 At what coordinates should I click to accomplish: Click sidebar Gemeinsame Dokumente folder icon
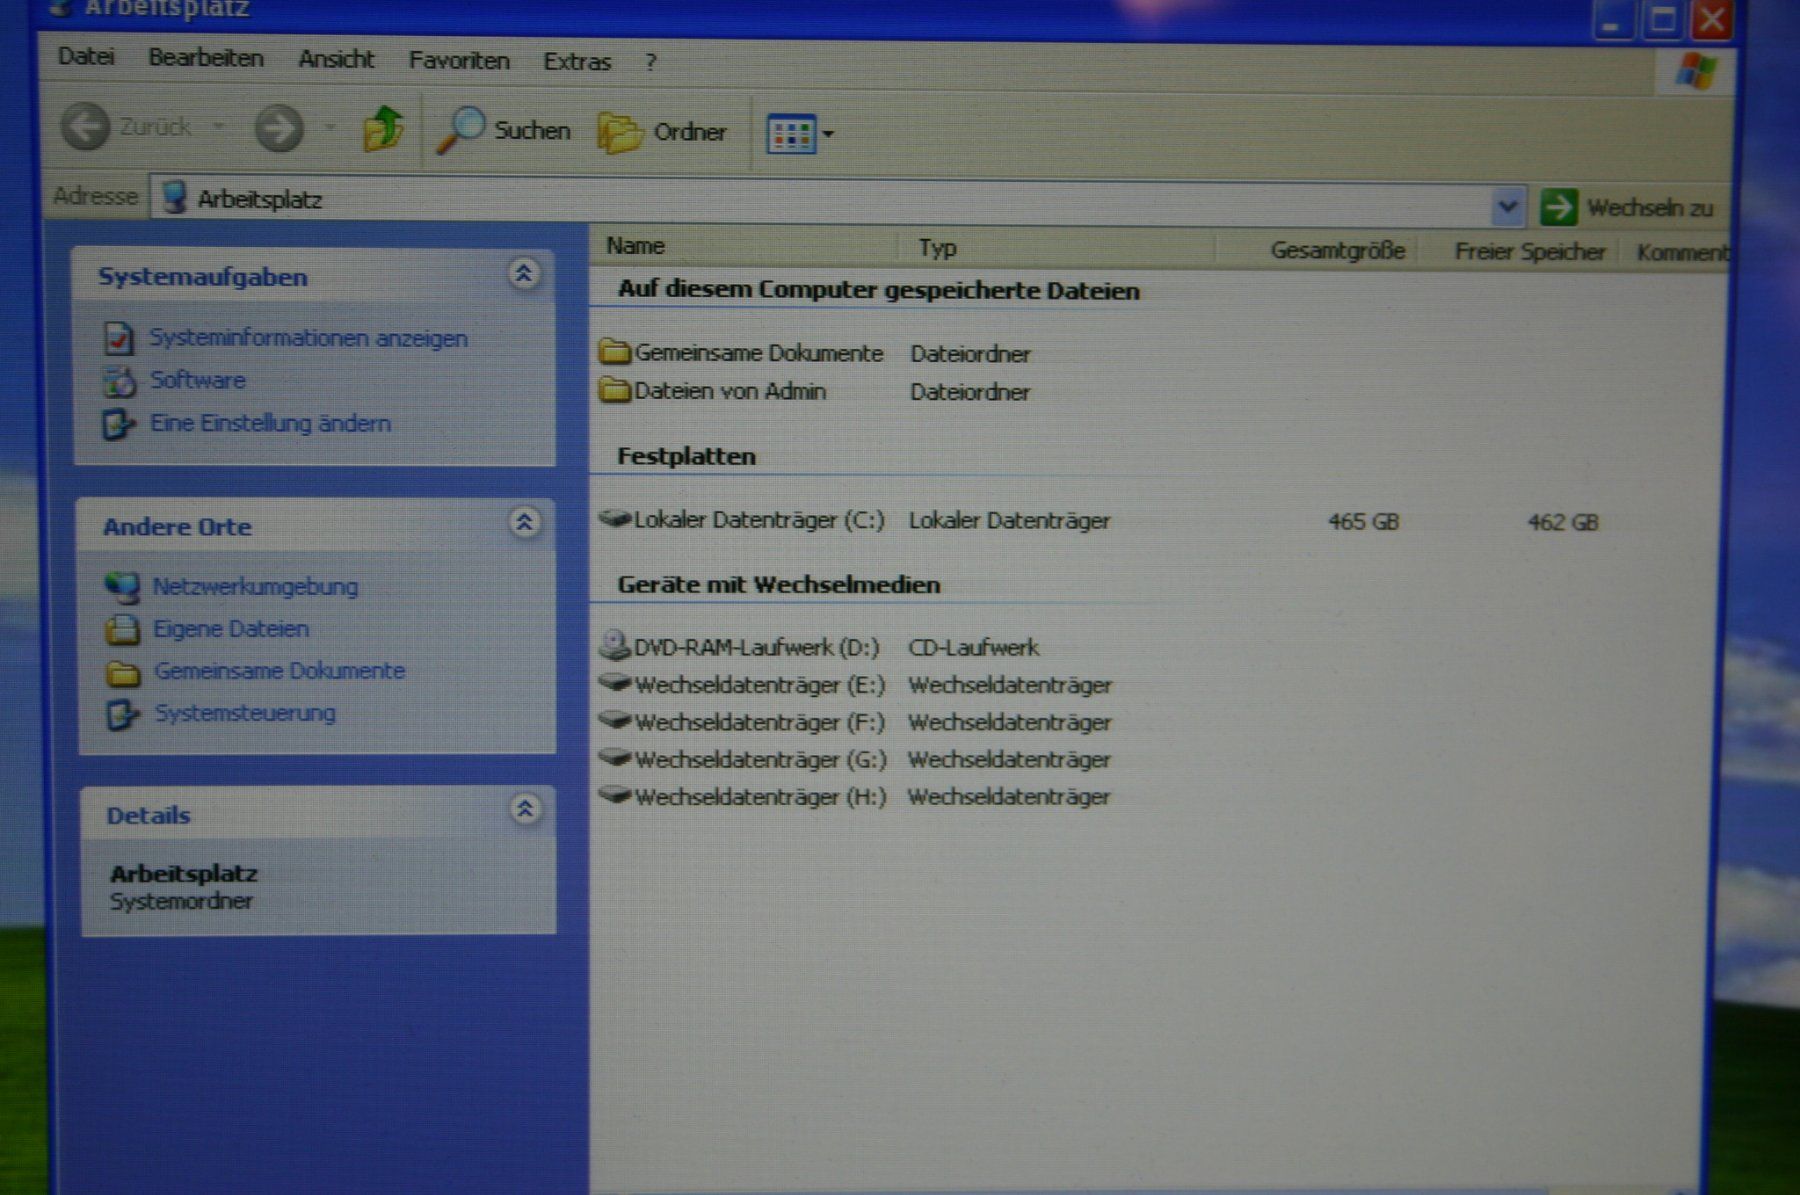click(x=123, y=674)
